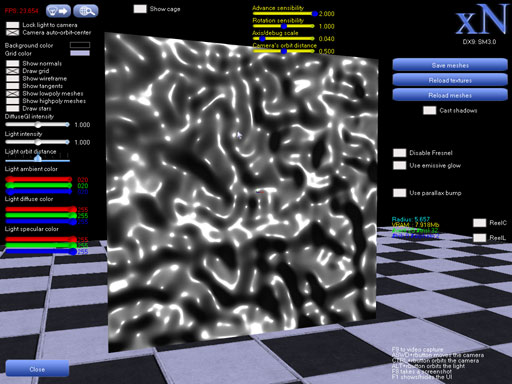Toggle Draw grid checkbox off
This screenshot has height=384, width=512.
[x=13, y=71]
